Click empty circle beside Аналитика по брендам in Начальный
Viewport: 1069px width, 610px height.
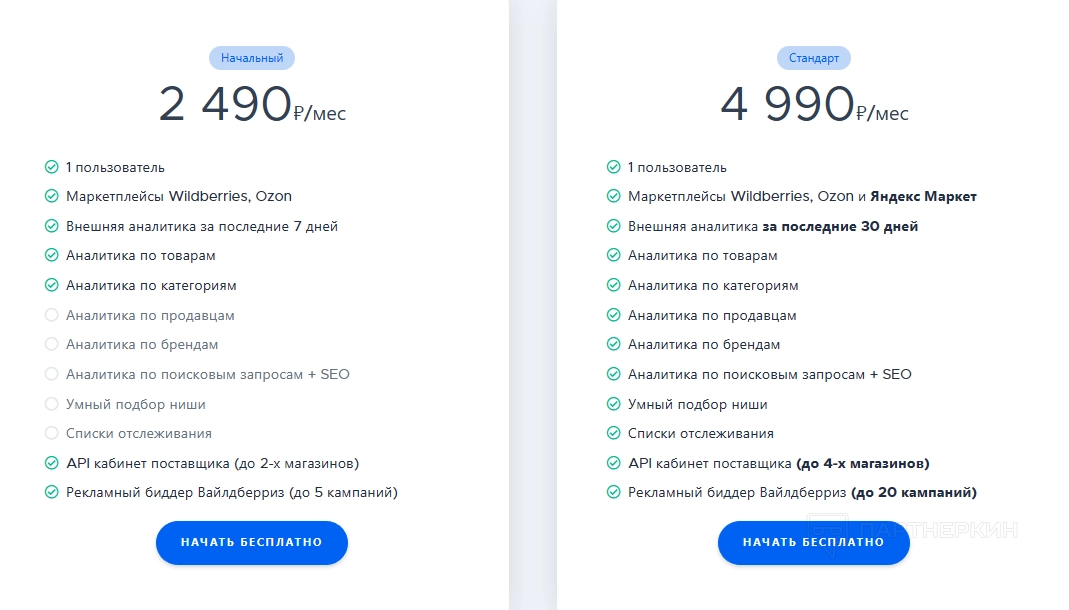tap(52, 345)
